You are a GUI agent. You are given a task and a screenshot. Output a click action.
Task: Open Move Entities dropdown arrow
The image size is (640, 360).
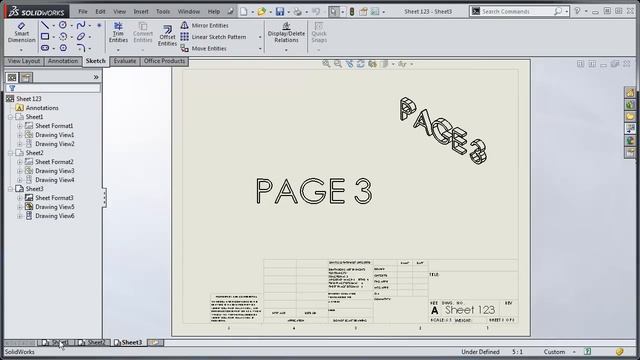pos(260,49)
